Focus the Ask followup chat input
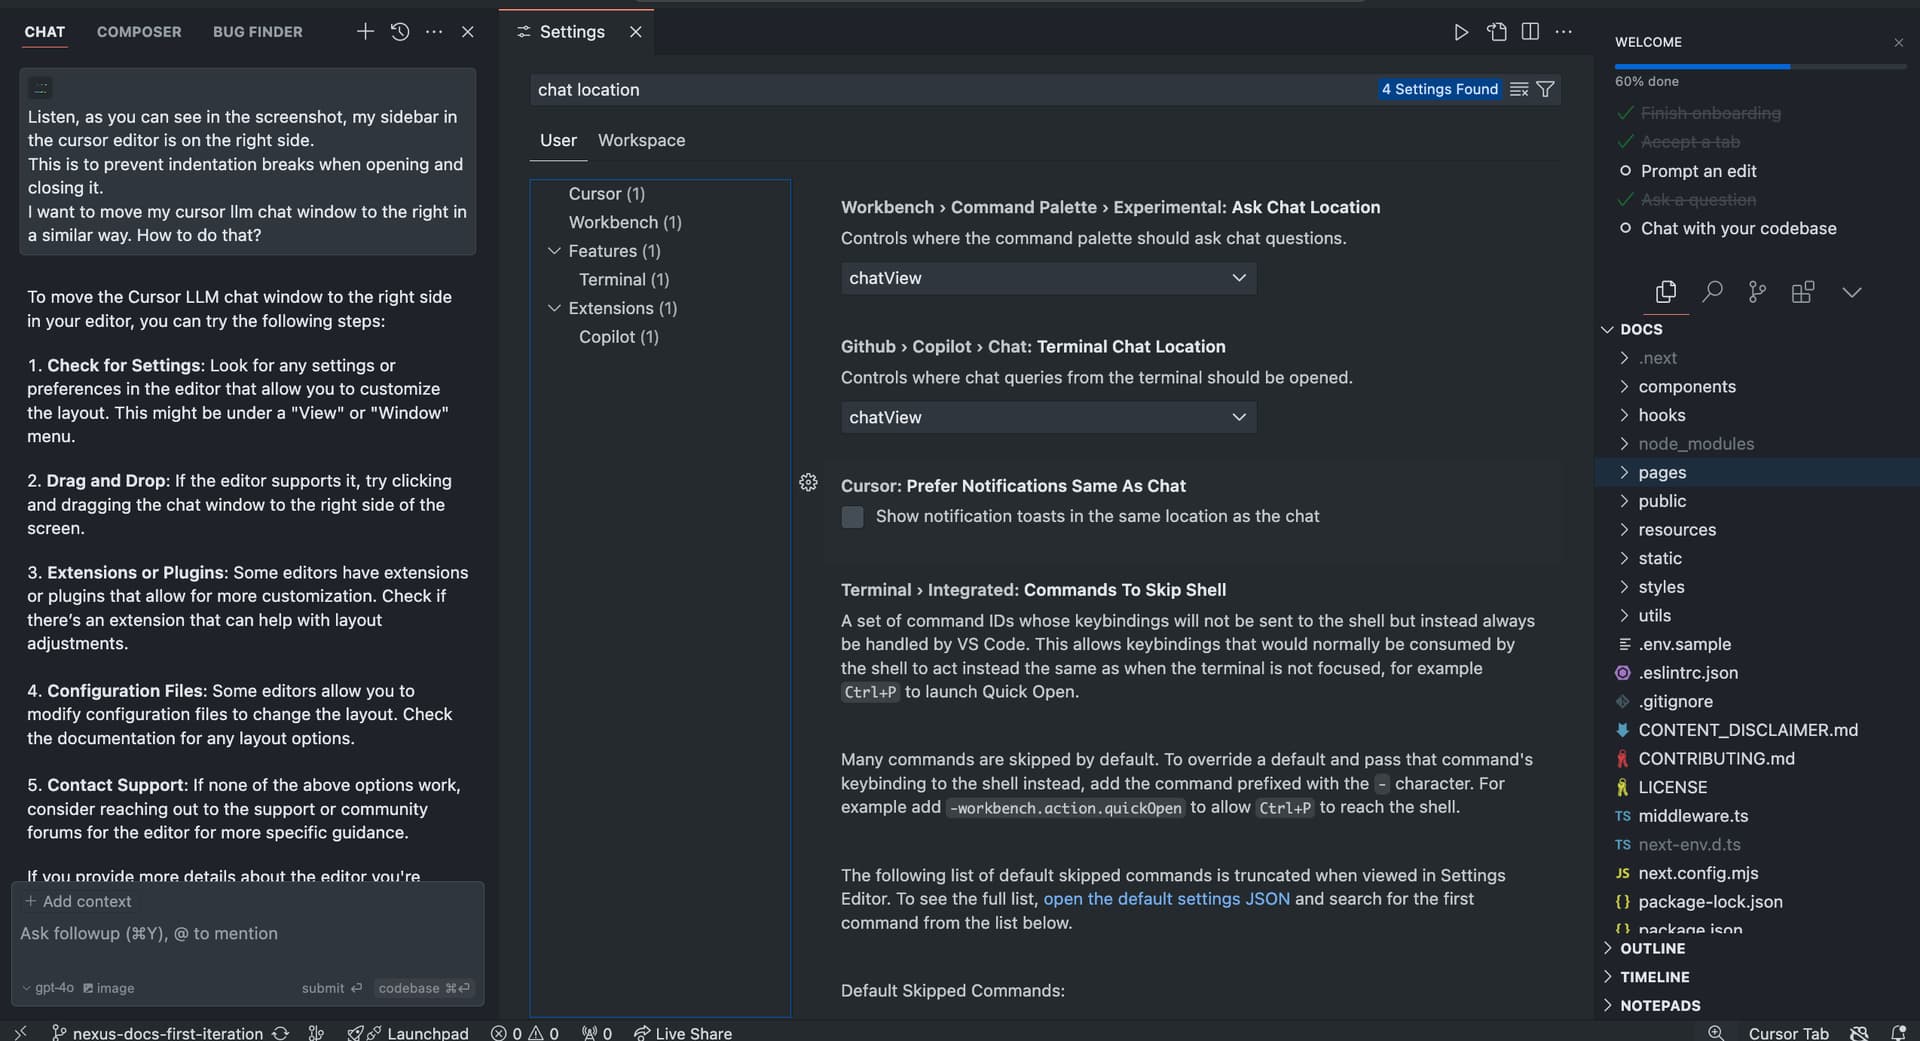 click(248, 933)
